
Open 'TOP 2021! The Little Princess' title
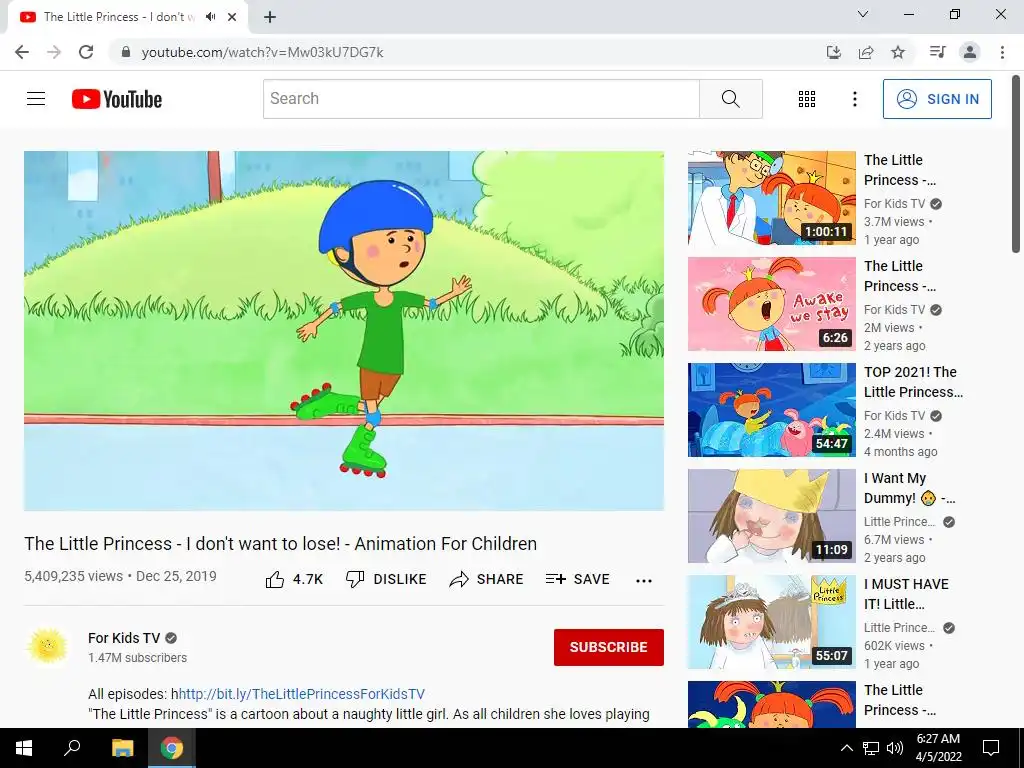tap(913, 382)
